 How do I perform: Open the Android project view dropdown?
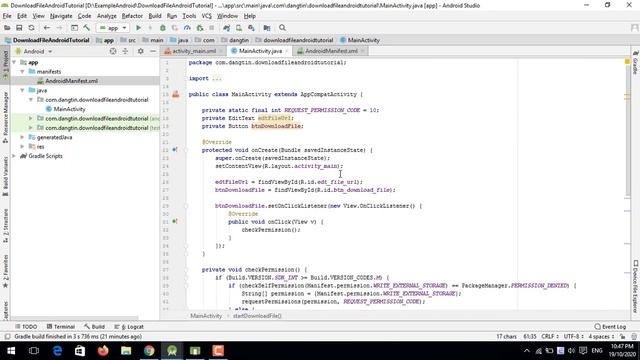point(34,51)
